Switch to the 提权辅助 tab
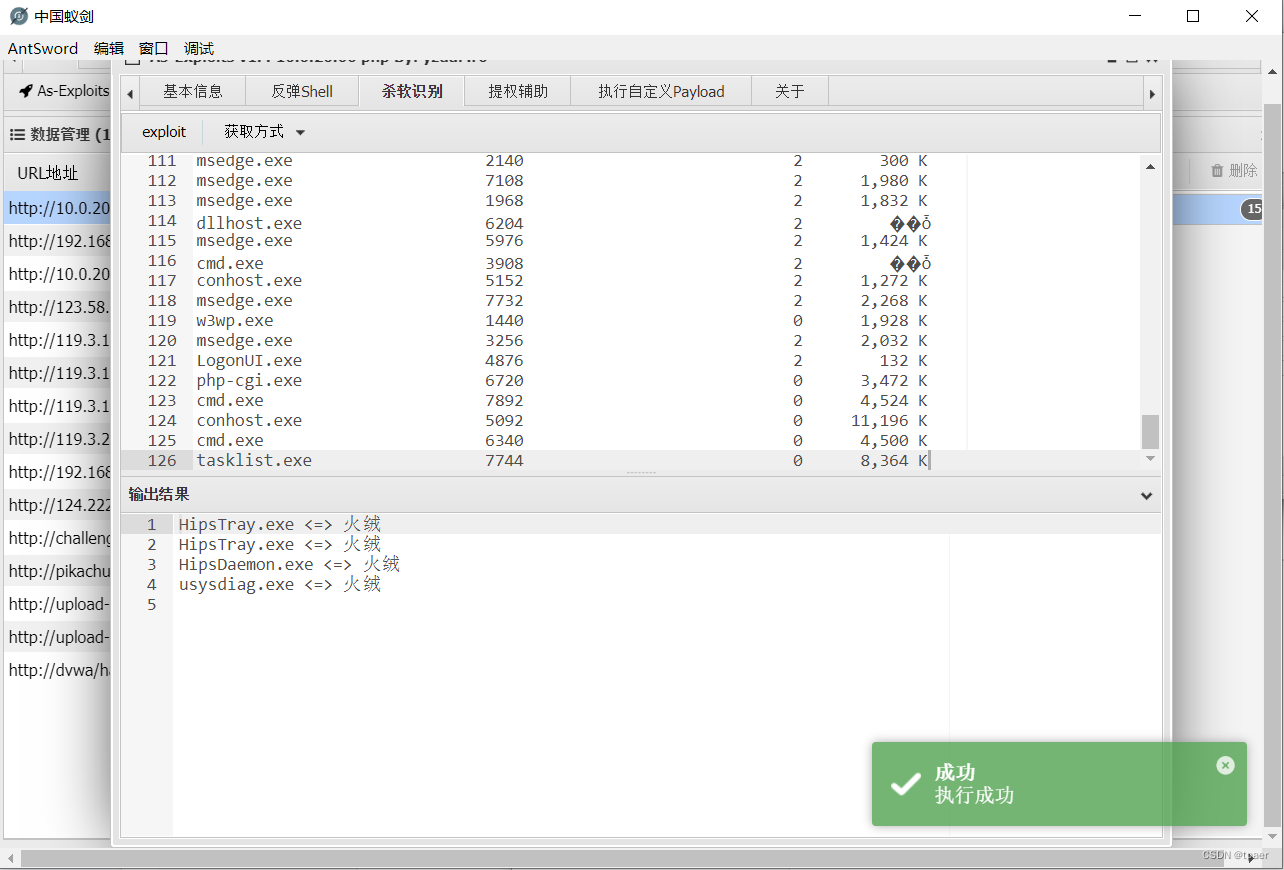 click(518, 91)
